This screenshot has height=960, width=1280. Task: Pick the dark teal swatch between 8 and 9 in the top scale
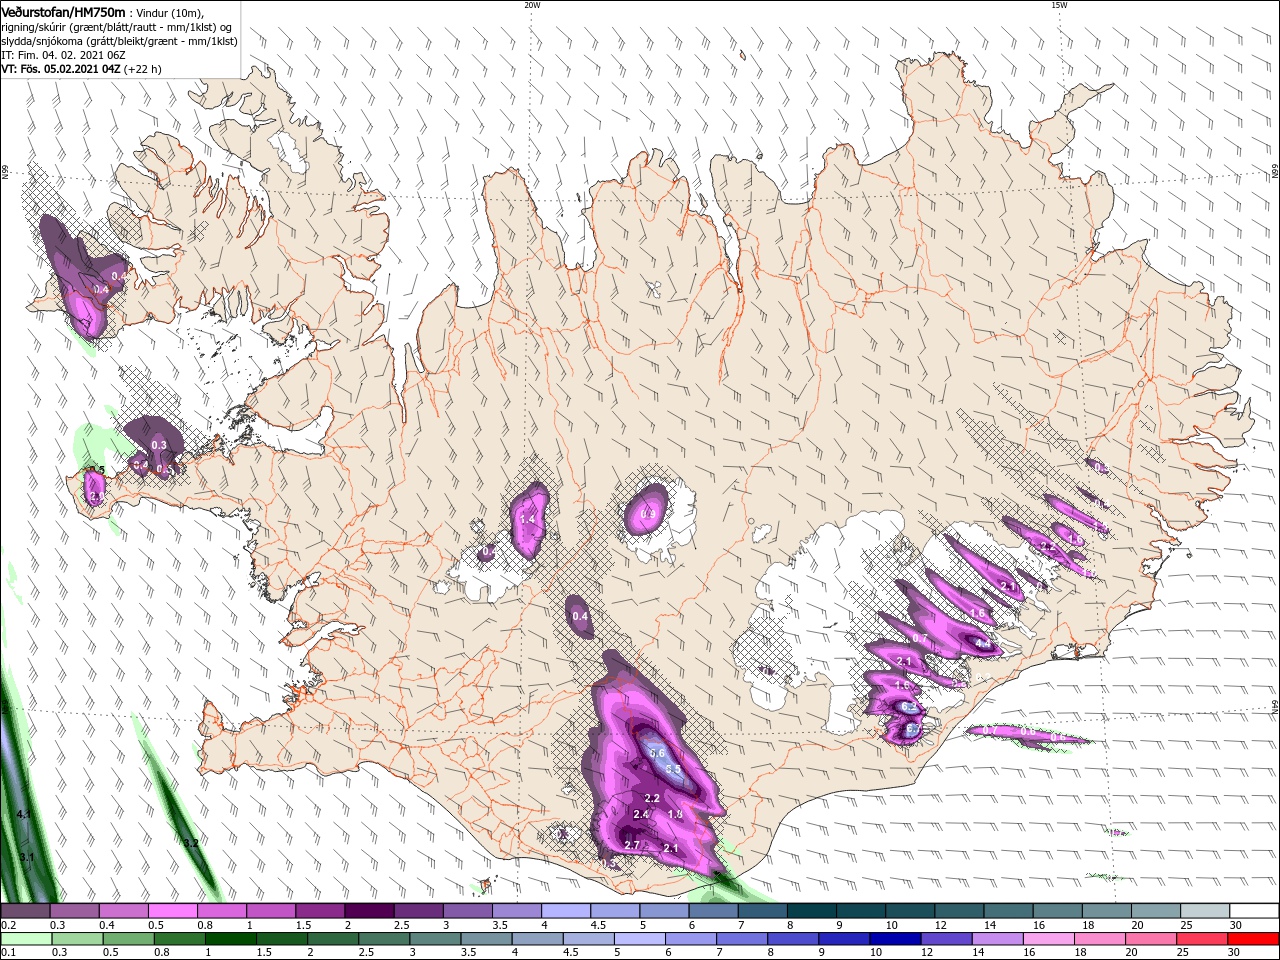pos(810,911)
